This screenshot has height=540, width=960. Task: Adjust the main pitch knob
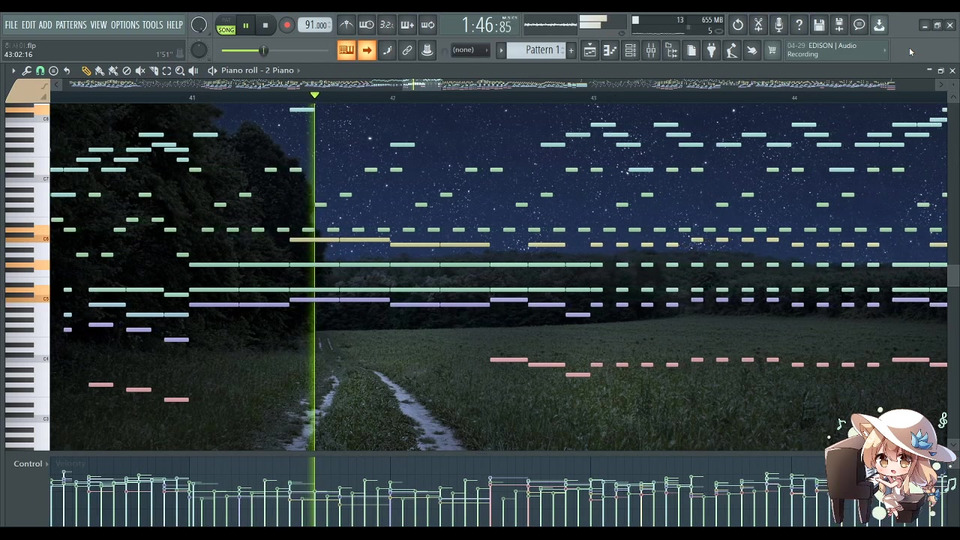(198, 50)
